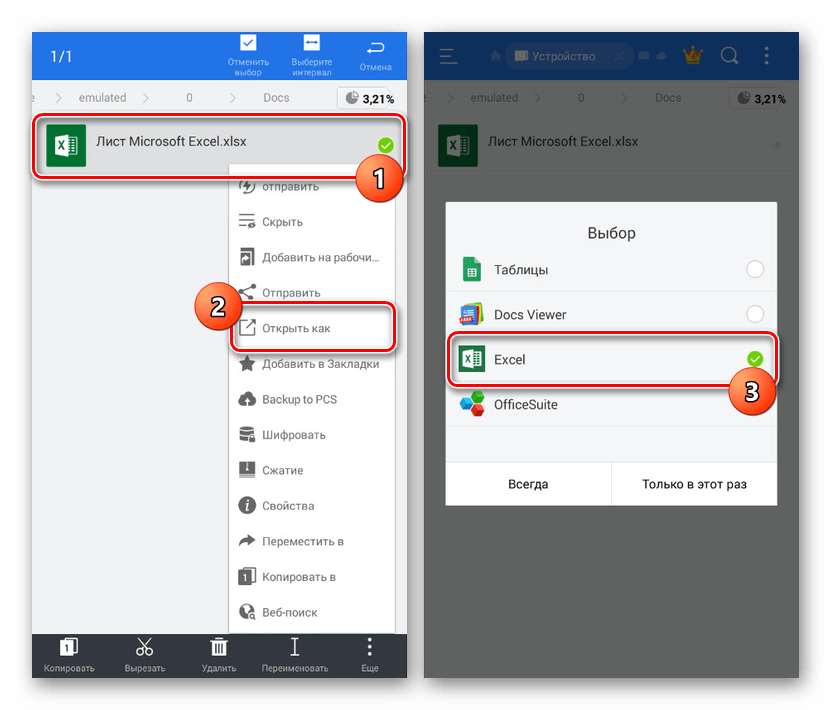This screenshot has height=710, width=831.
Task: Open the storage usage 3,21% indicator
Action: pyautogui.click(x=367, y=98)
